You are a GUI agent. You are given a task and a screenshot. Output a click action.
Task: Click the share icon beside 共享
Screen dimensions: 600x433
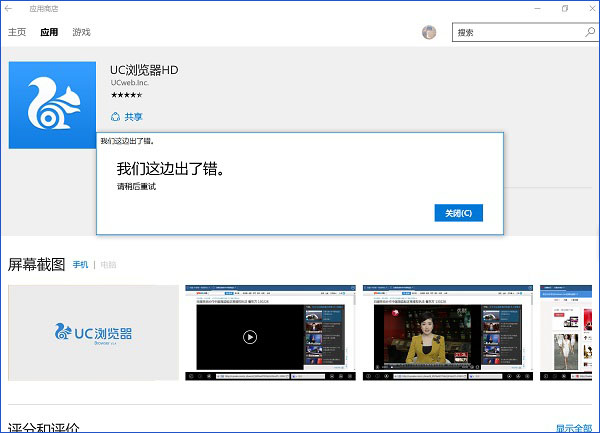tap(115, 117)
